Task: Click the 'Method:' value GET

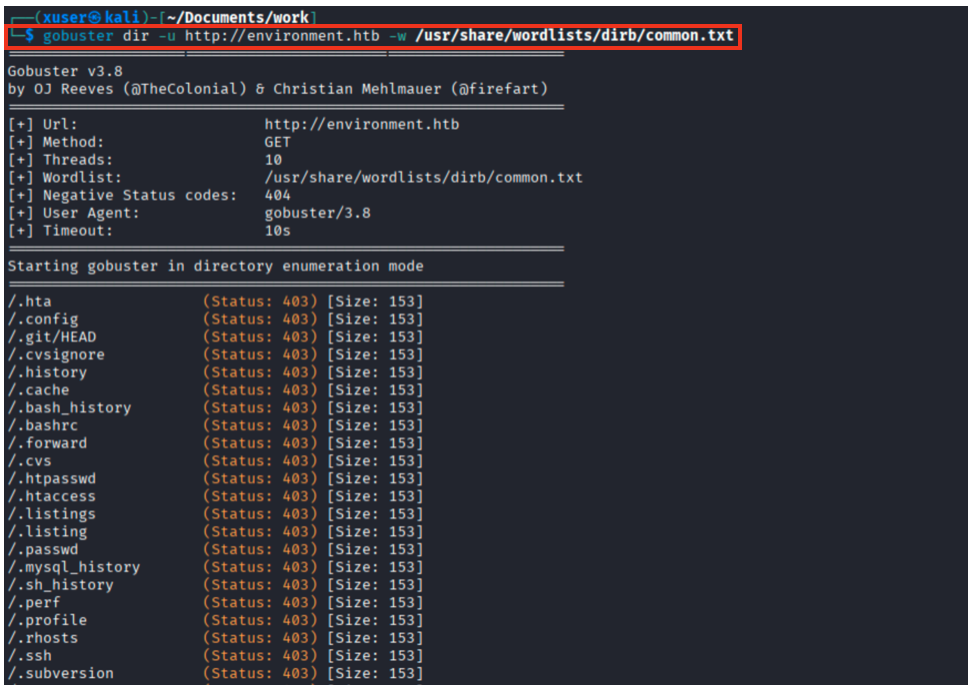Action: (278, 143)
